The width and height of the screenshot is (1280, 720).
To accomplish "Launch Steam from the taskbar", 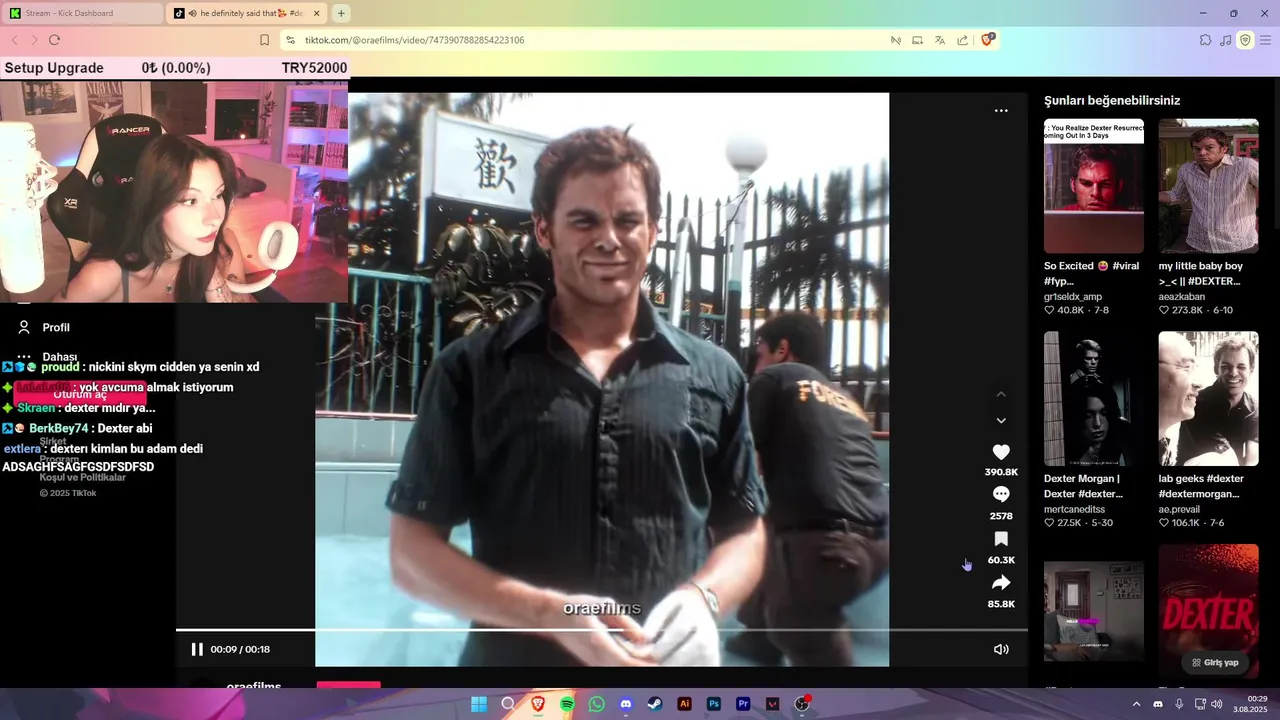I will click(x=655, y=704).
